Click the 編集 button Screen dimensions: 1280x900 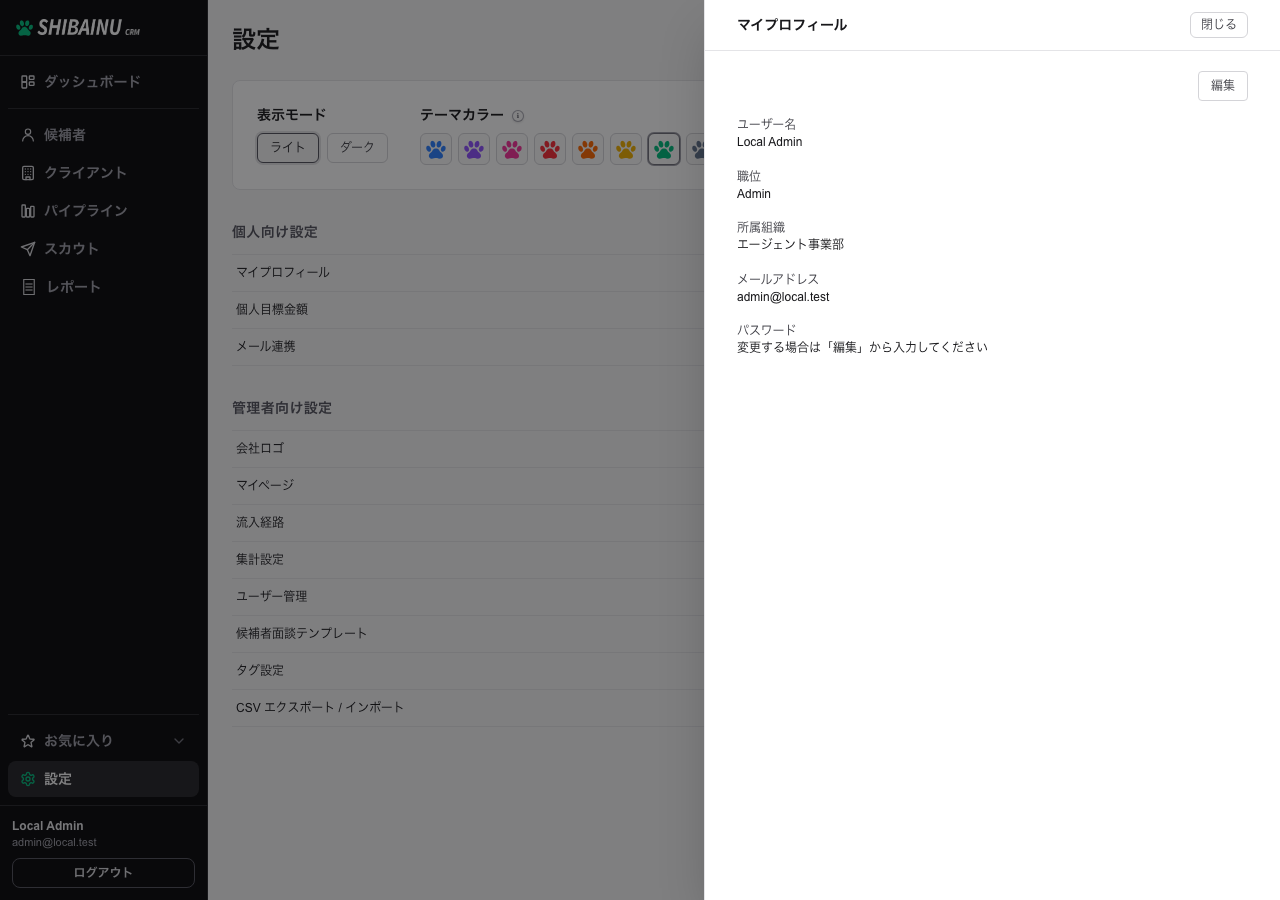pos(1223,86)
